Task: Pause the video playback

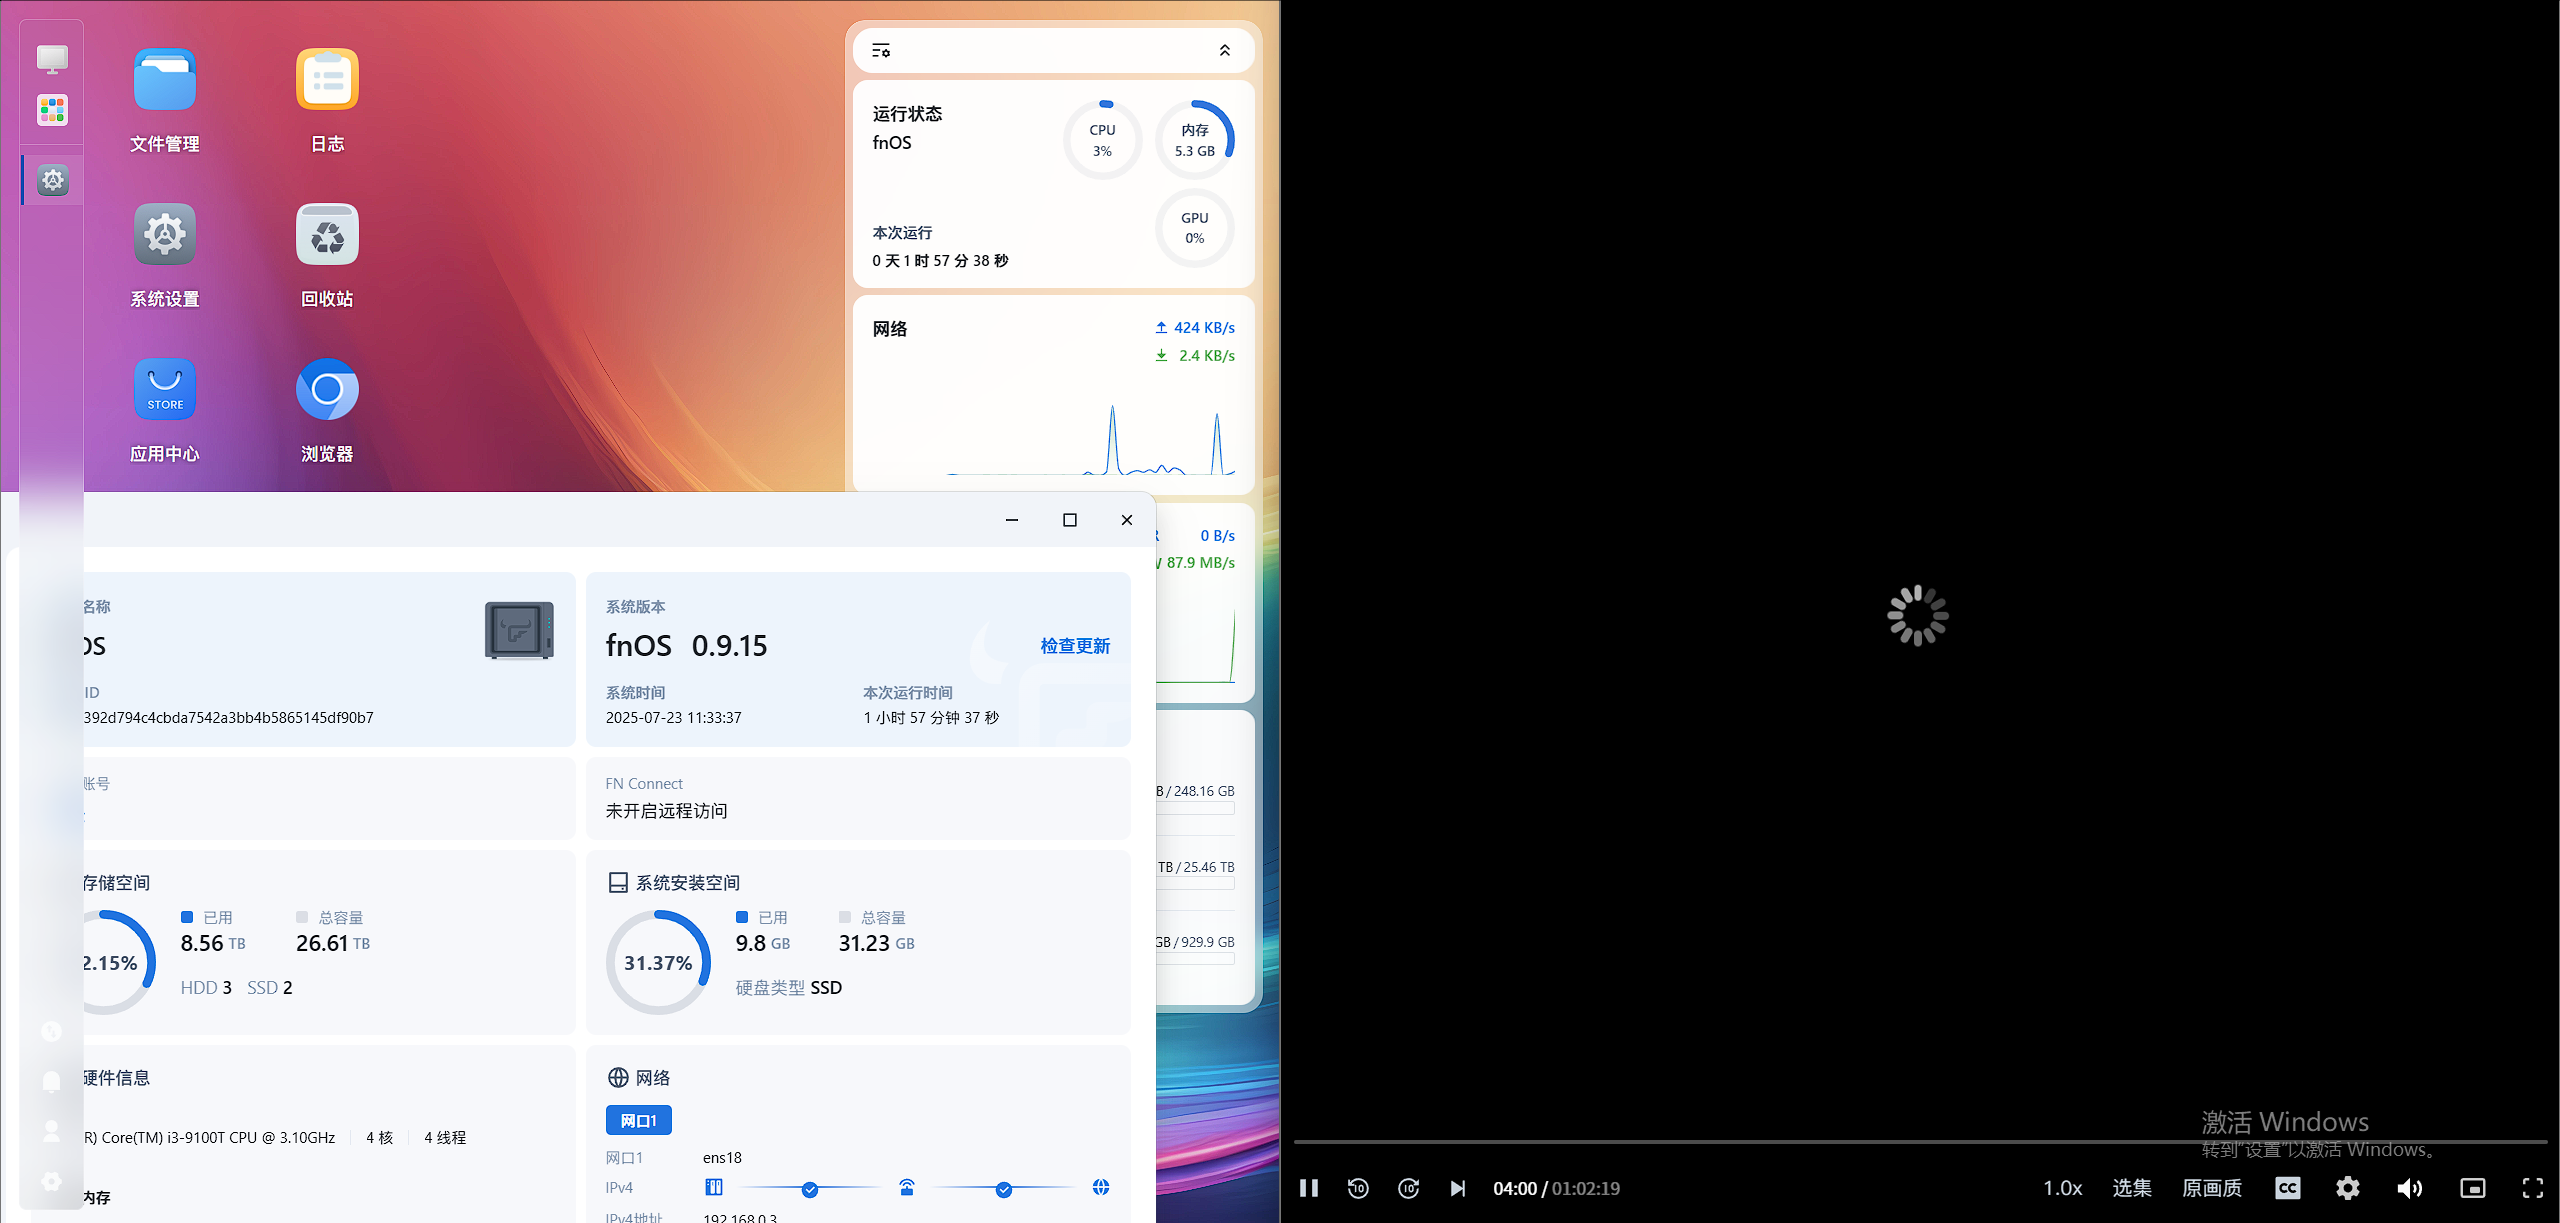Action: tap(1308, 1188)
